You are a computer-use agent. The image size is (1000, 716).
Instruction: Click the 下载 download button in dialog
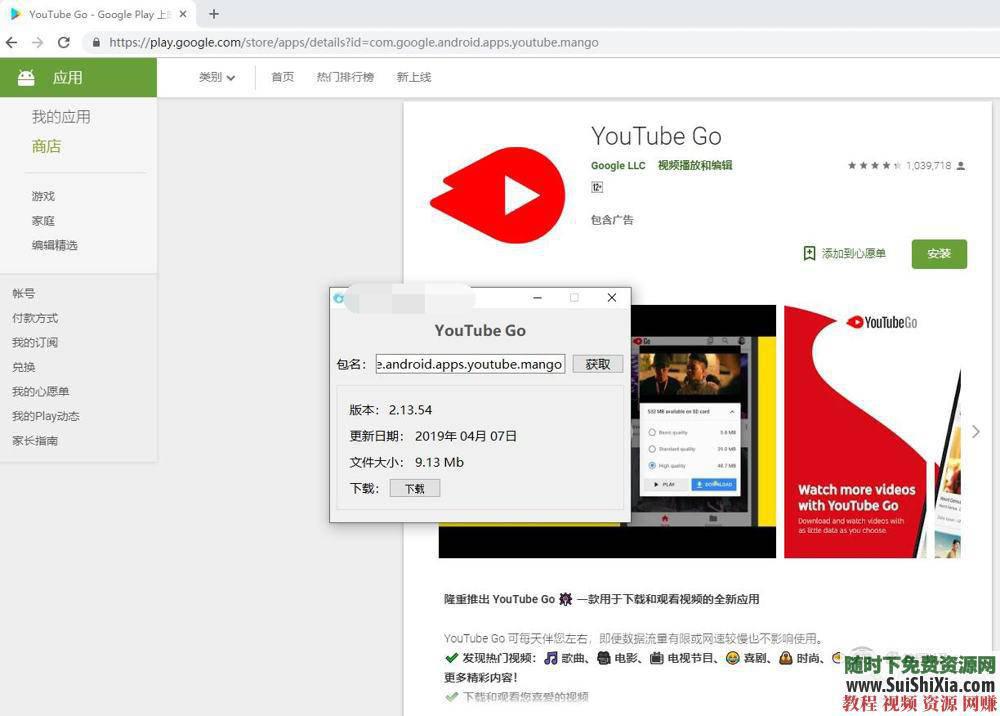tap(415, 488)
